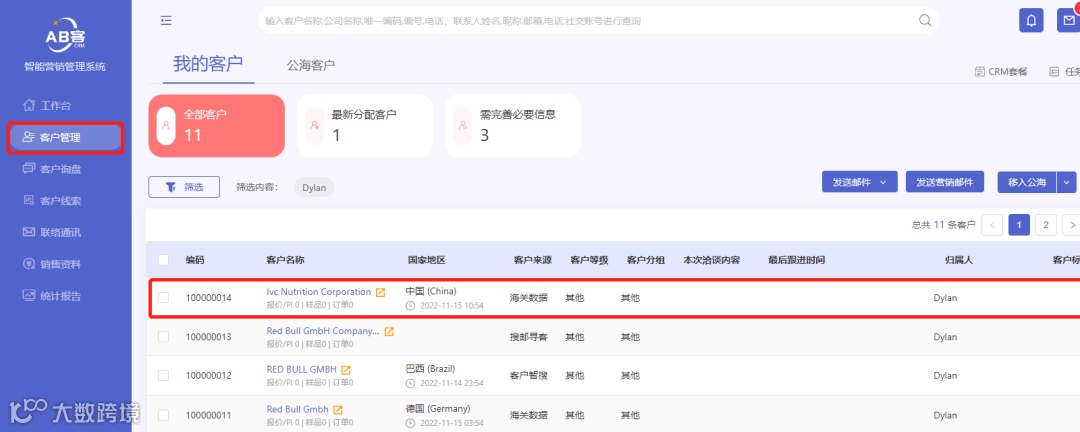Screen dimensions: 1080x432
Task: Click the 编码 column header
Action: tap(195, 260)
